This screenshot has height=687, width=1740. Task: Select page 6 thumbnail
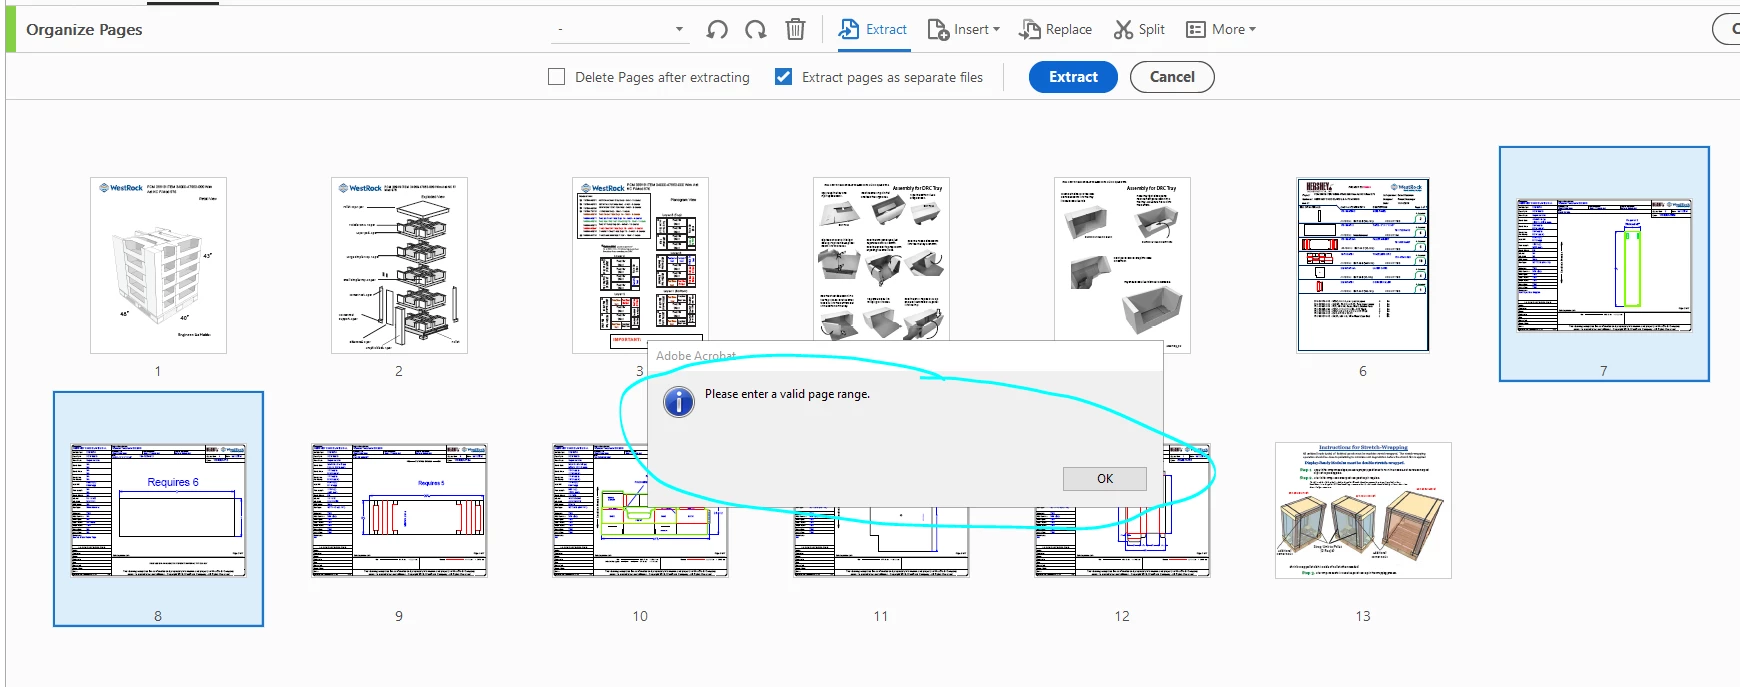1363,265
